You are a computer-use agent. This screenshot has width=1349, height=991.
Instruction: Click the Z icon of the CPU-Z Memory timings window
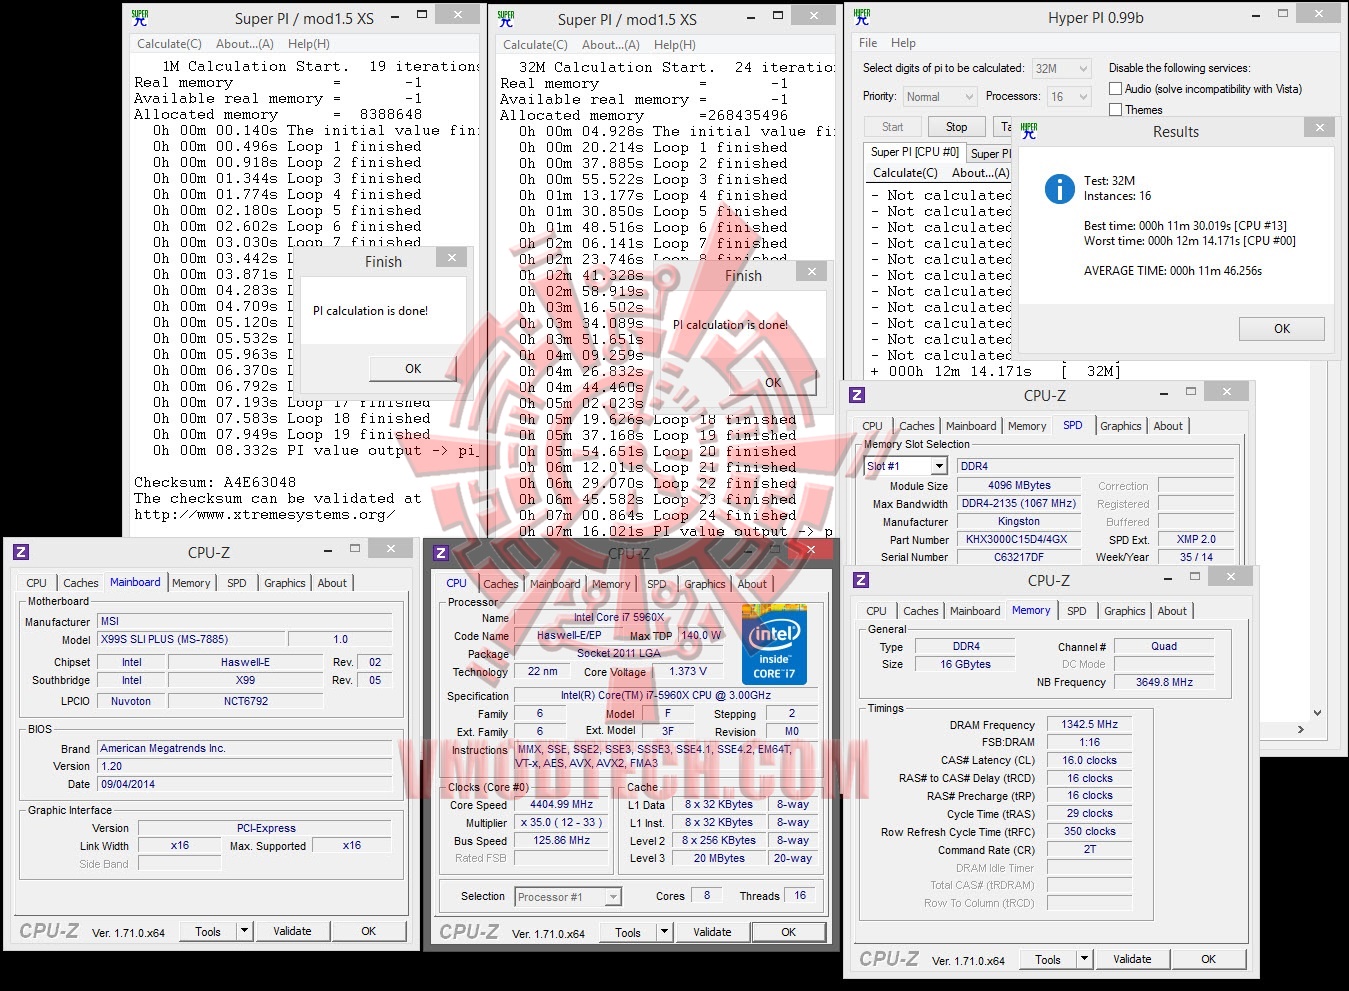coord(861,580)
